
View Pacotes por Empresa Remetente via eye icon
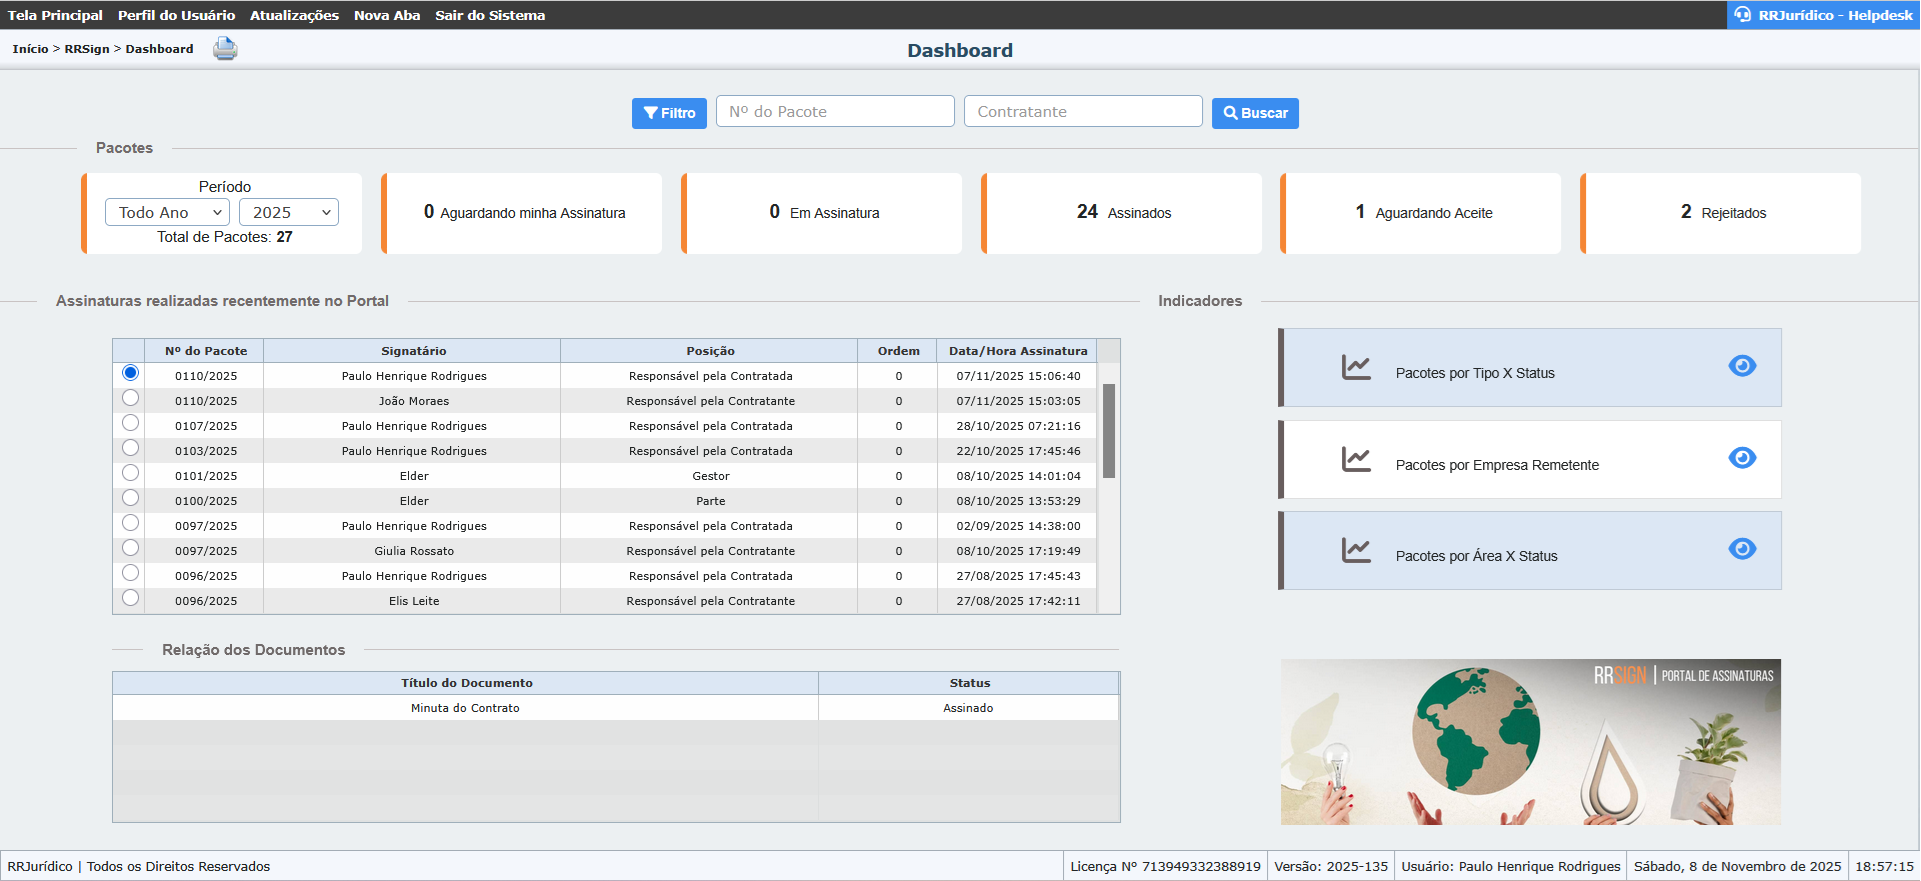coord(1742,458)
